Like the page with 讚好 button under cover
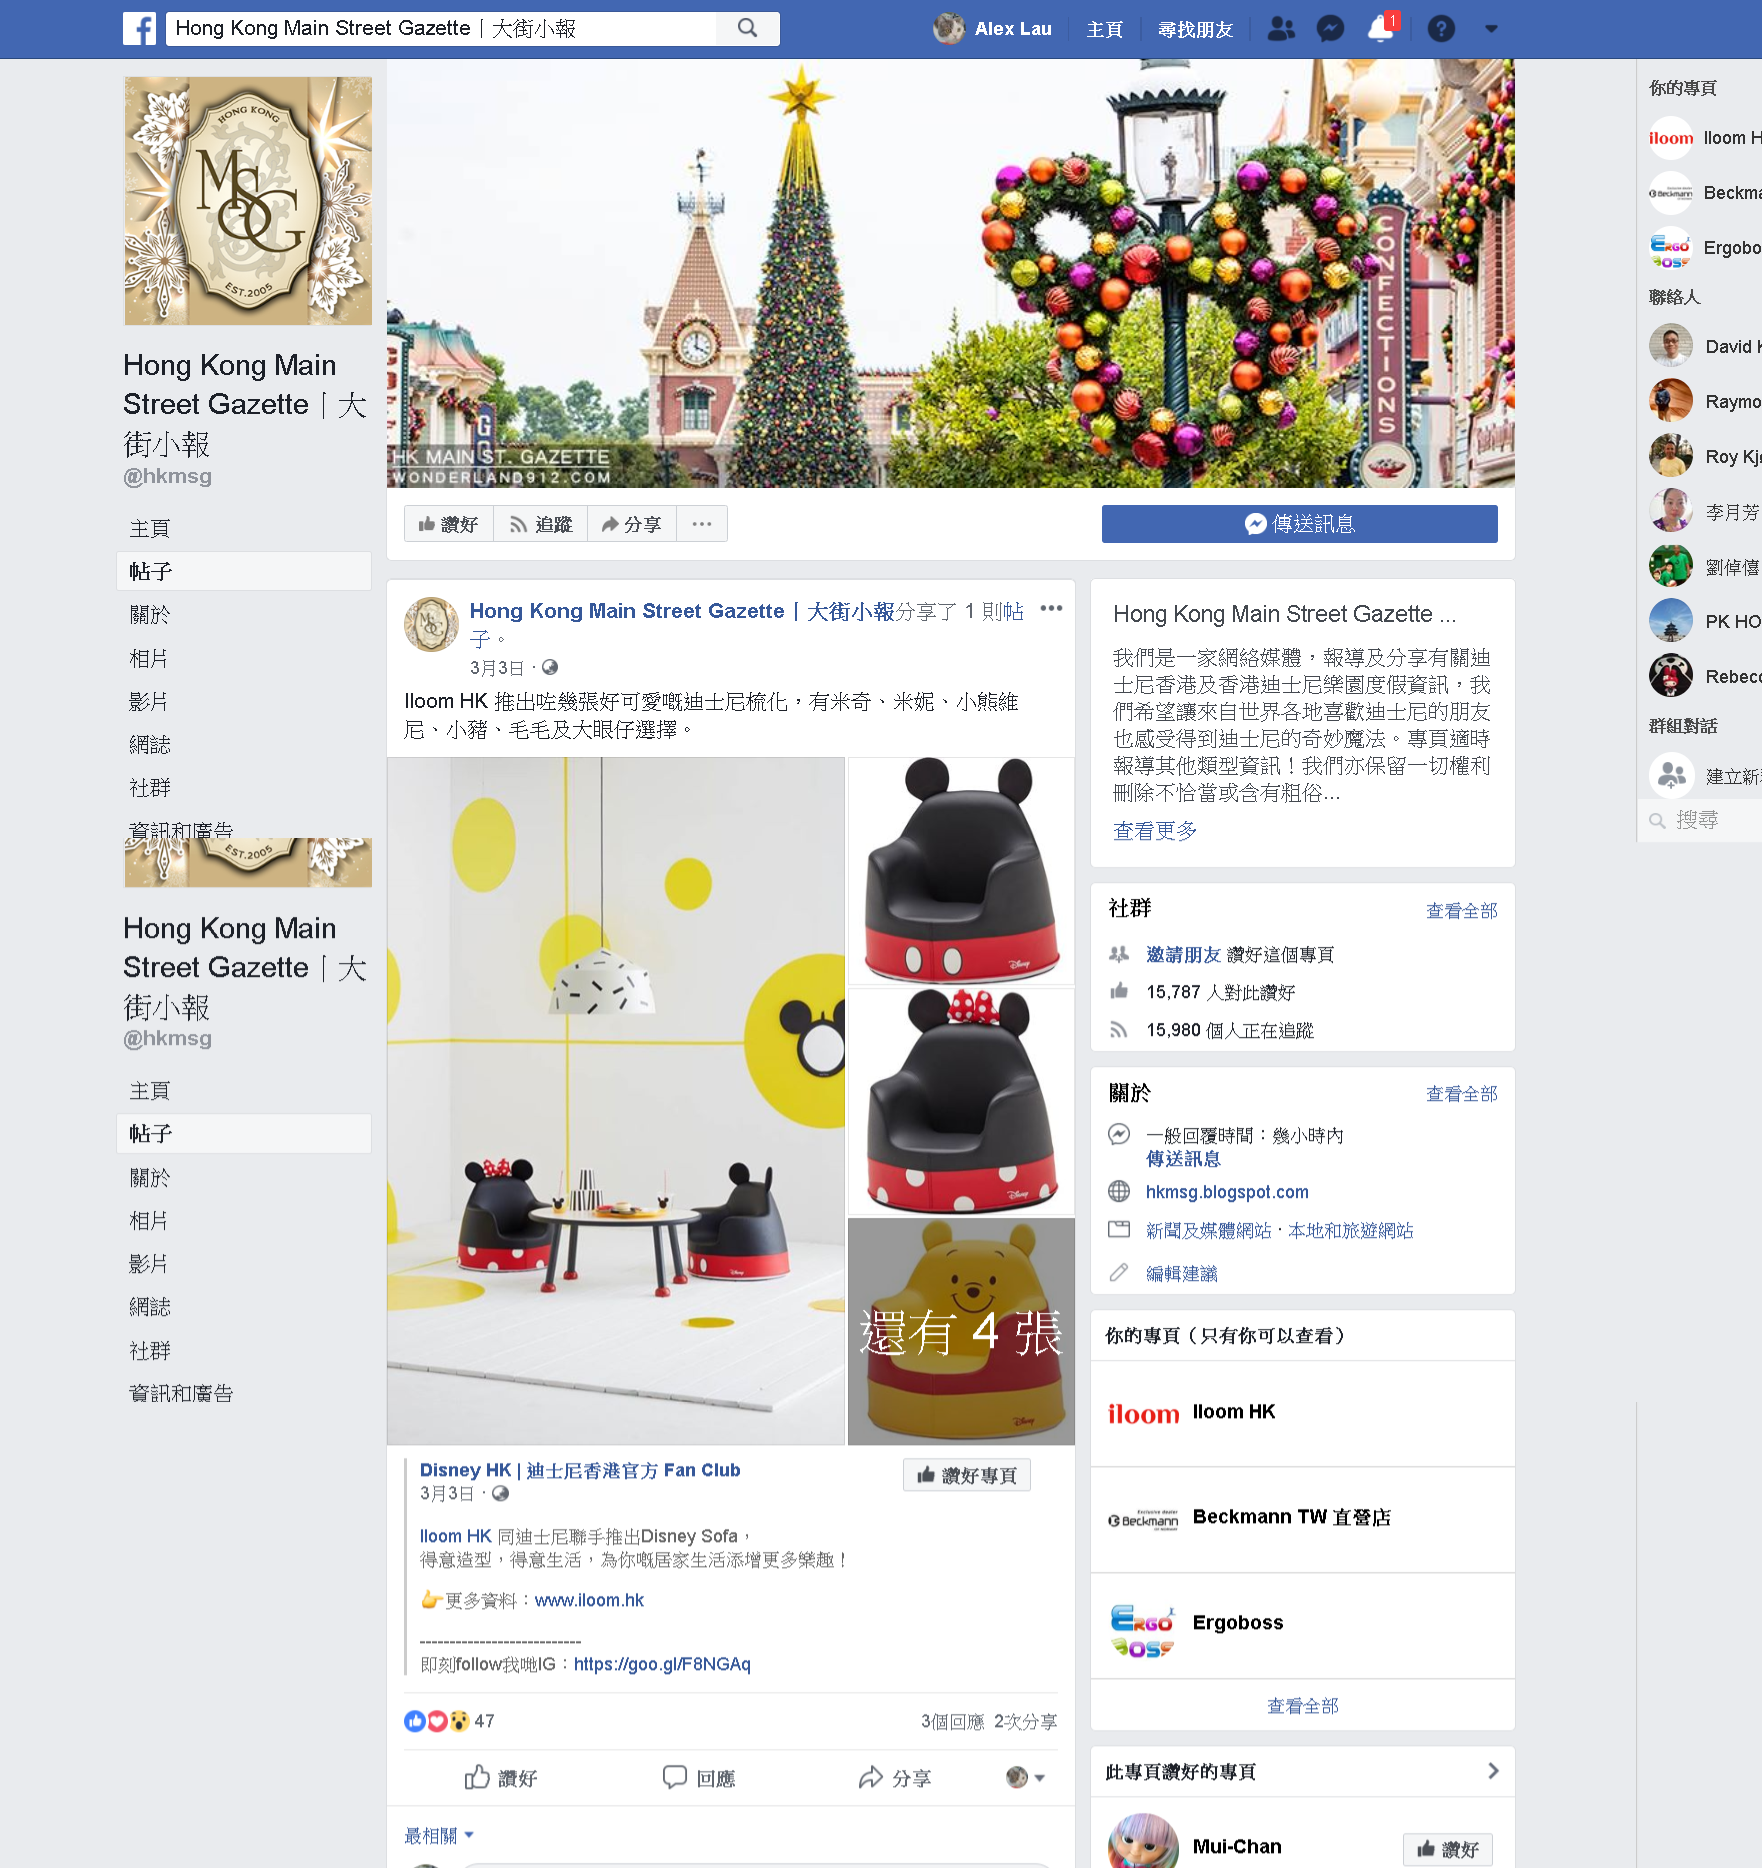The width and height of the screenshot is (1762, 1868). coord(448,524)
